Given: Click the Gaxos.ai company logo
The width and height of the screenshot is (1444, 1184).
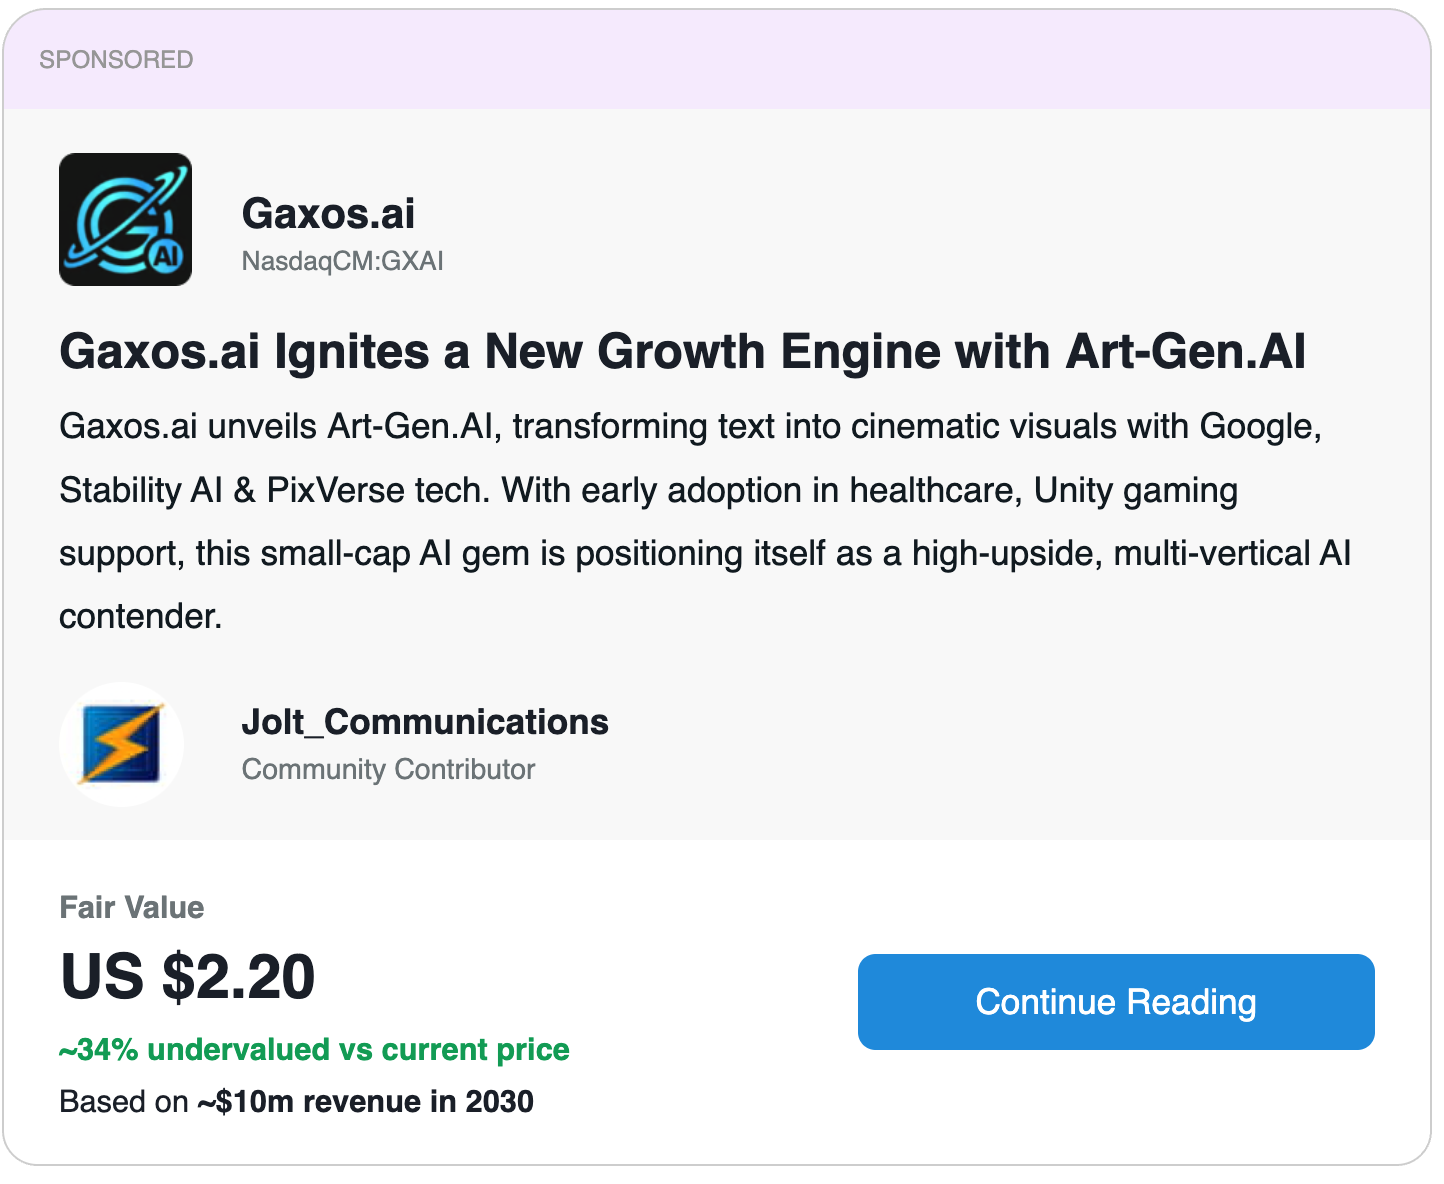Looking at the screenshot, I should coord(125,219).
